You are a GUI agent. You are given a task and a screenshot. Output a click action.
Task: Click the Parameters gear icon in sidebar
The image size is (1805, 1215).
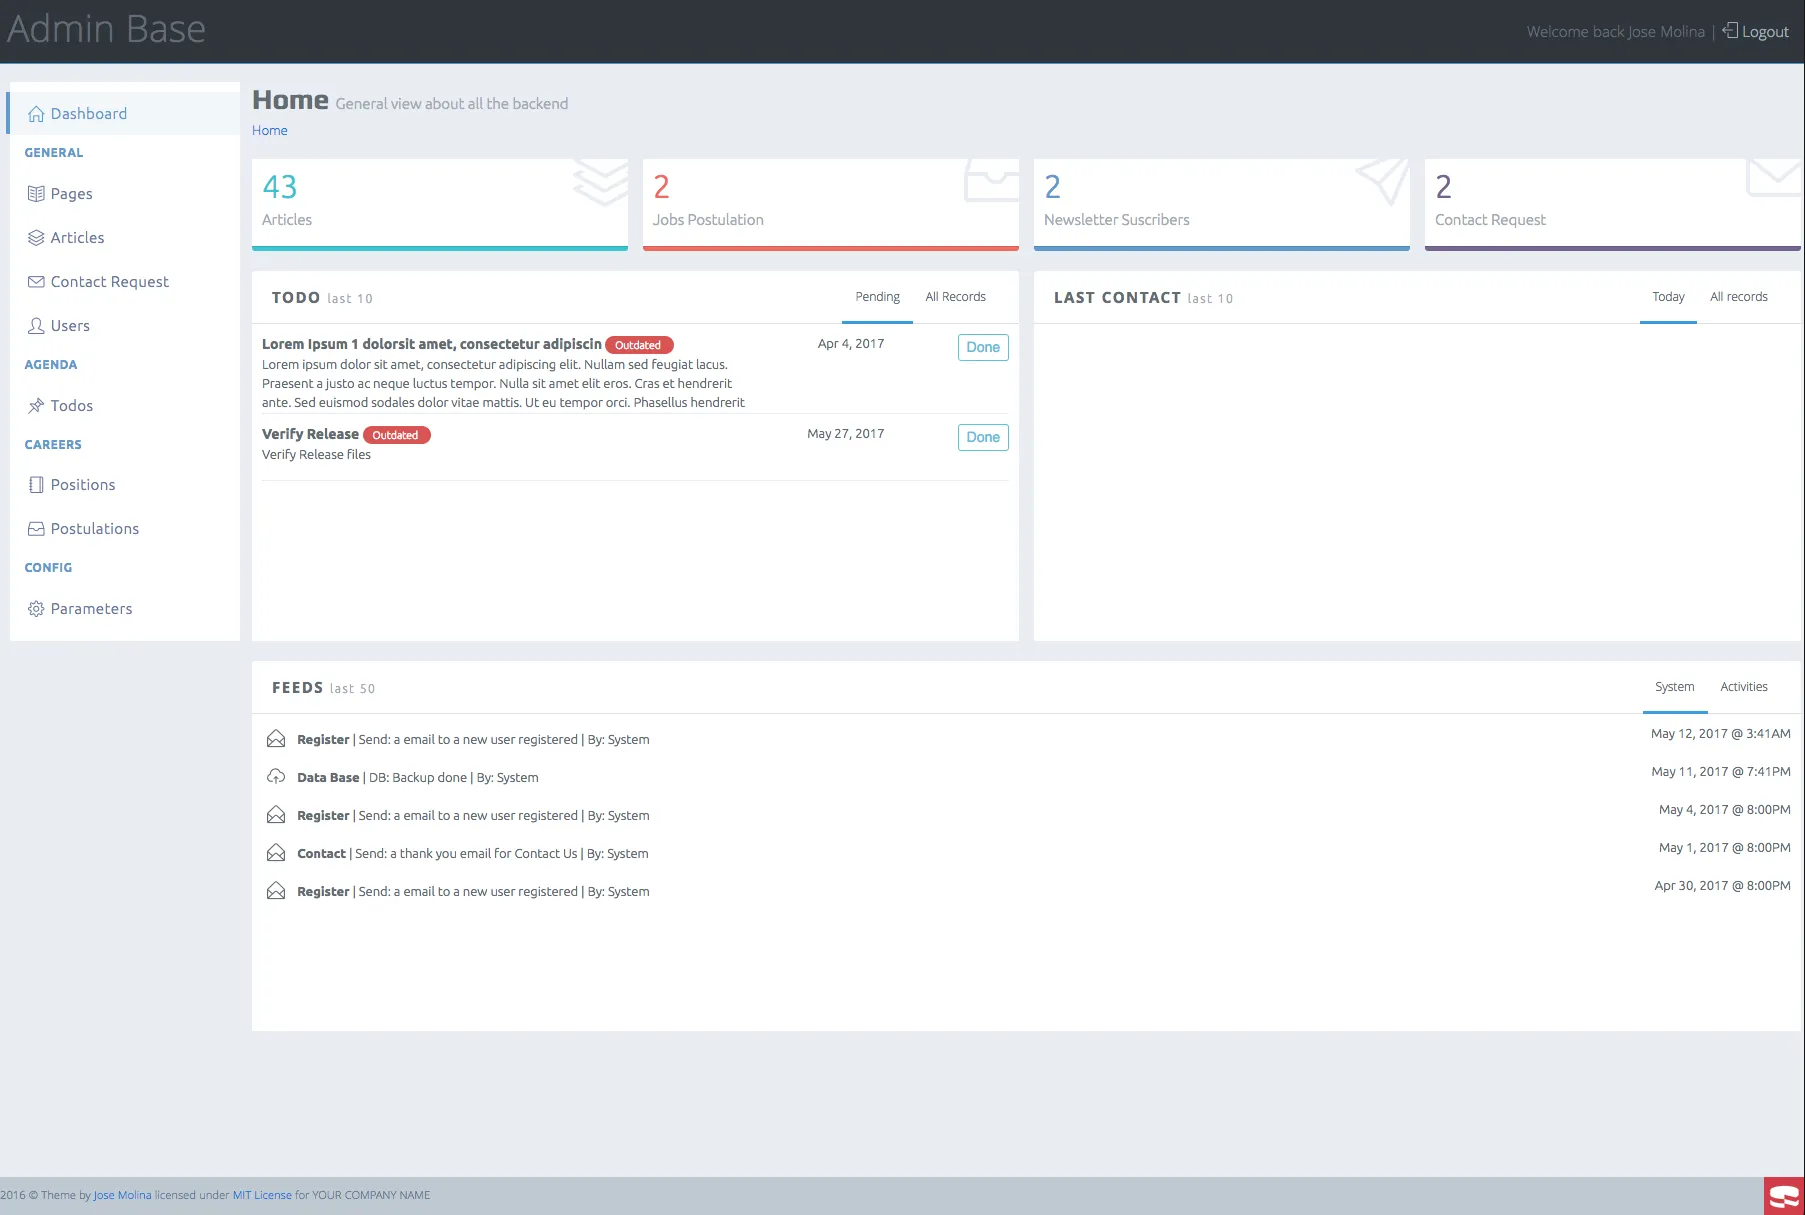[36, 609]
